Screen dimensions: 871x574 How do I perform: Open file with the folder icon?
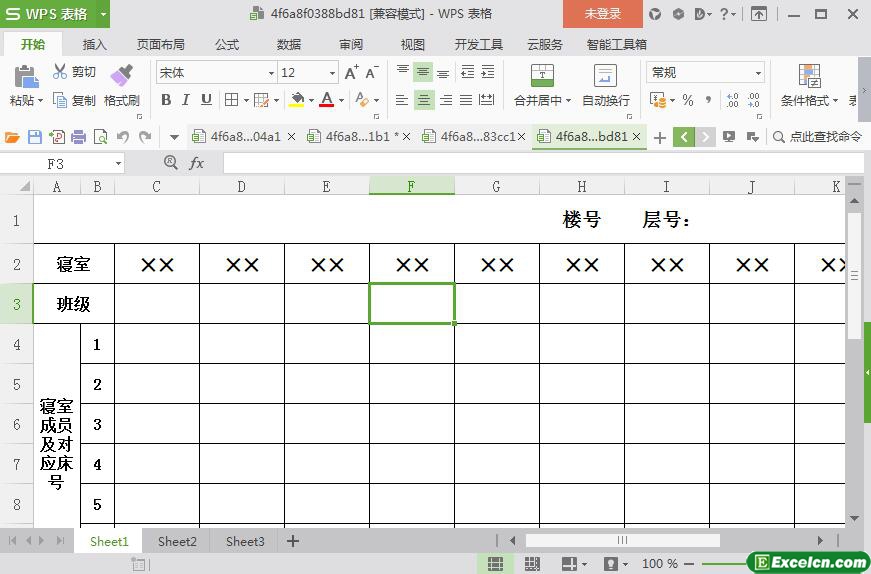(x=12, y=137)
